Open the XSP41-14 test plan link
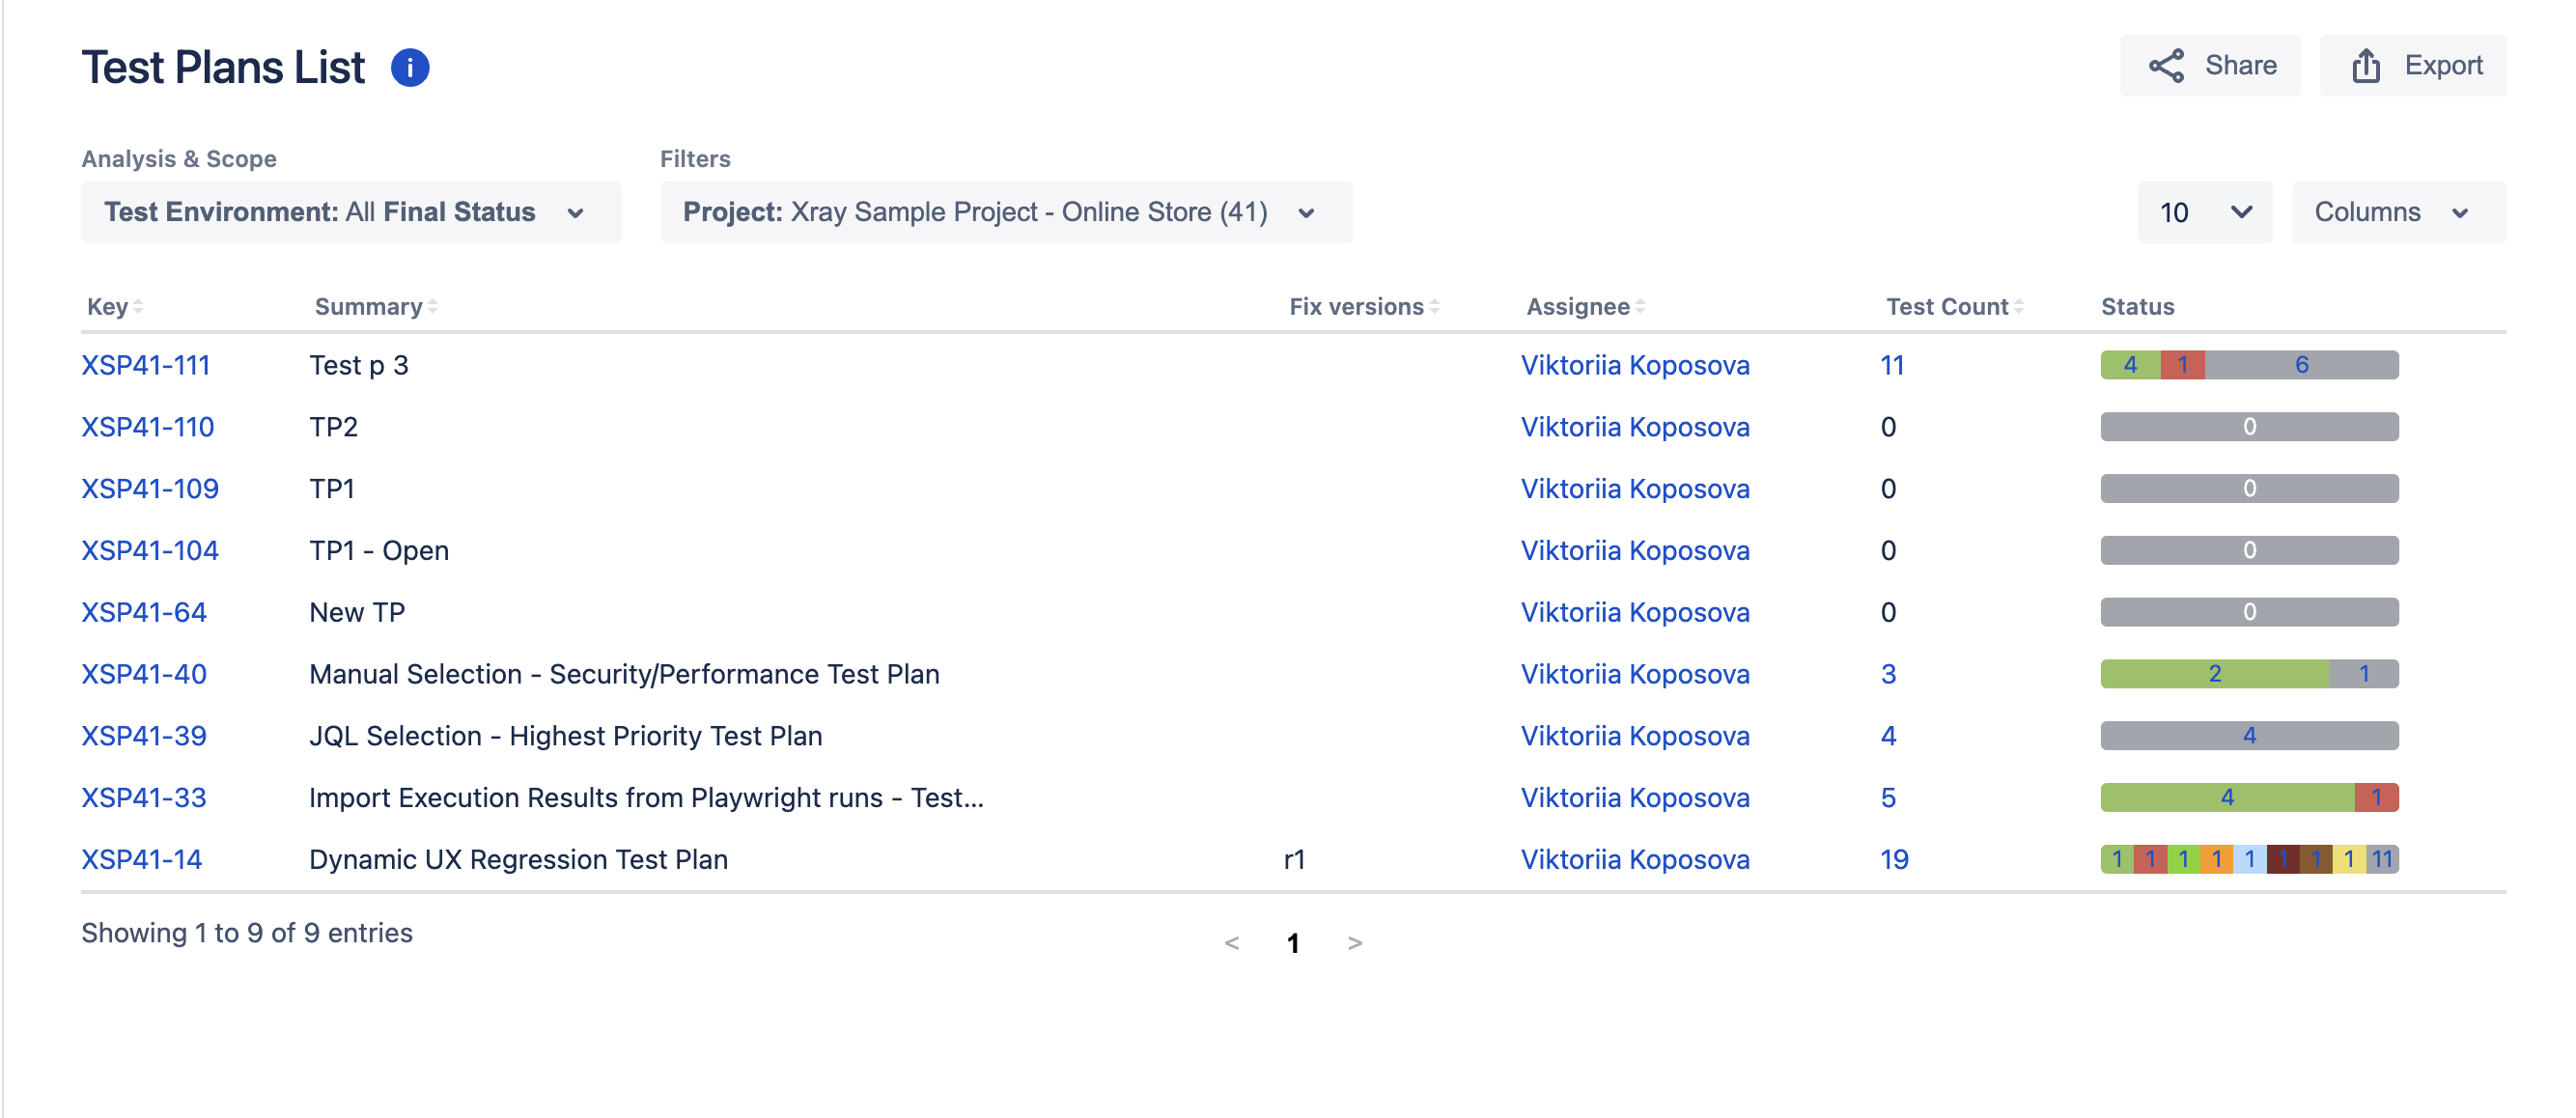 142,859
